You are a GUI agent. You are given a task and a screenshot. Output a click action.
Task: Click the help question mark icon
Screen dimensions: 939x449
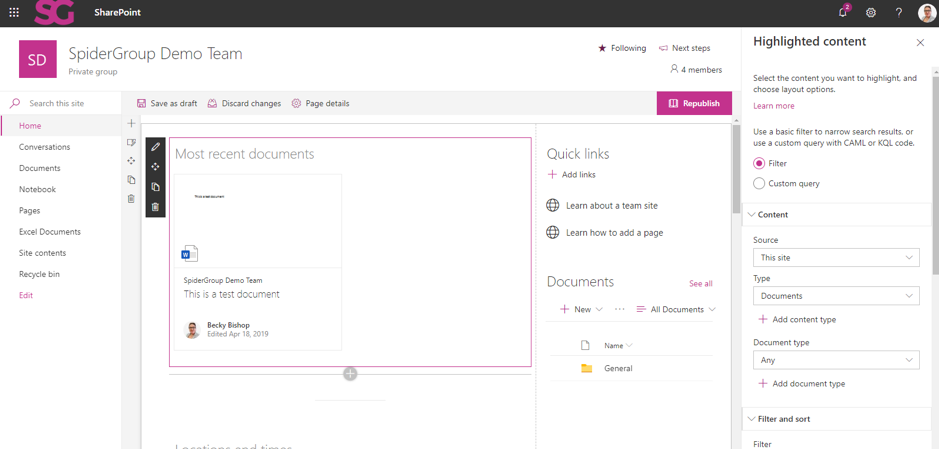tap(898, 13)
